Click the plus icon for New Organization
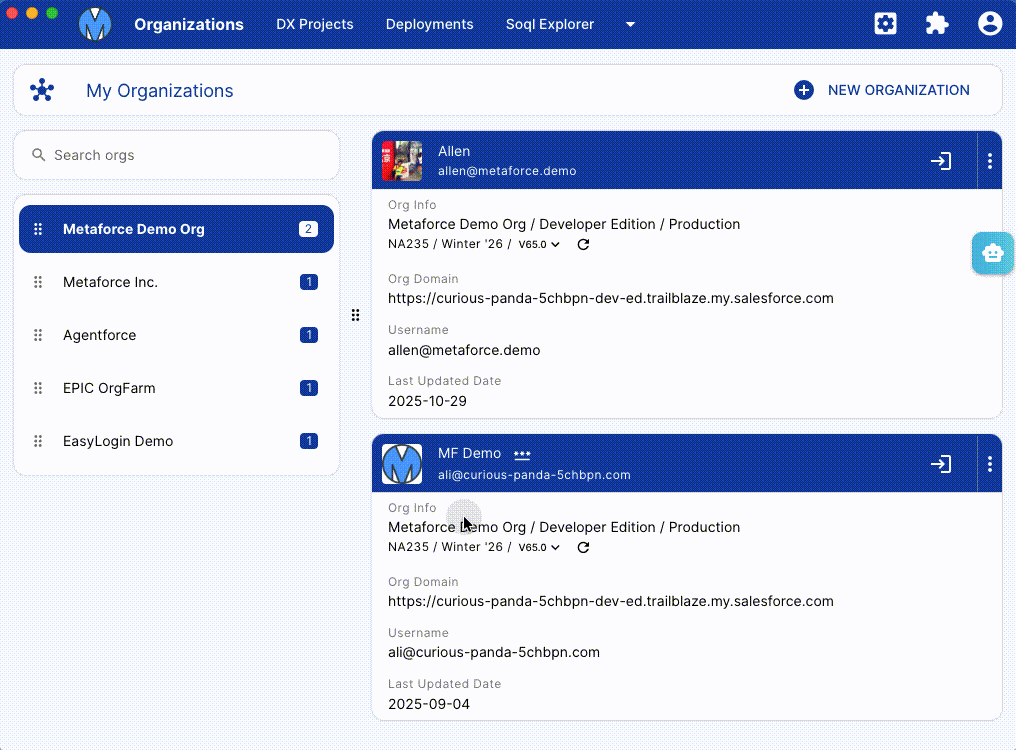 coord(803,90)
